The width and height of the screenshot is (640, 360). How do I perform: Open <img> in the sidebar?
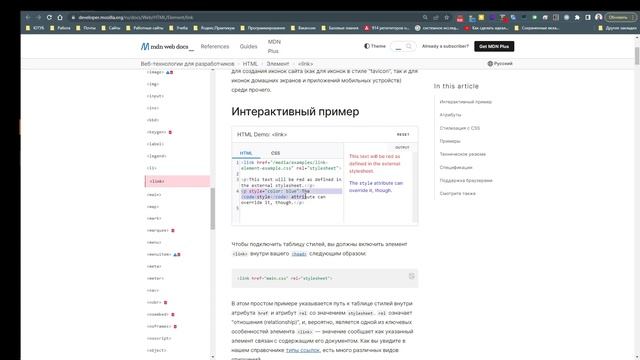(153, 84)
